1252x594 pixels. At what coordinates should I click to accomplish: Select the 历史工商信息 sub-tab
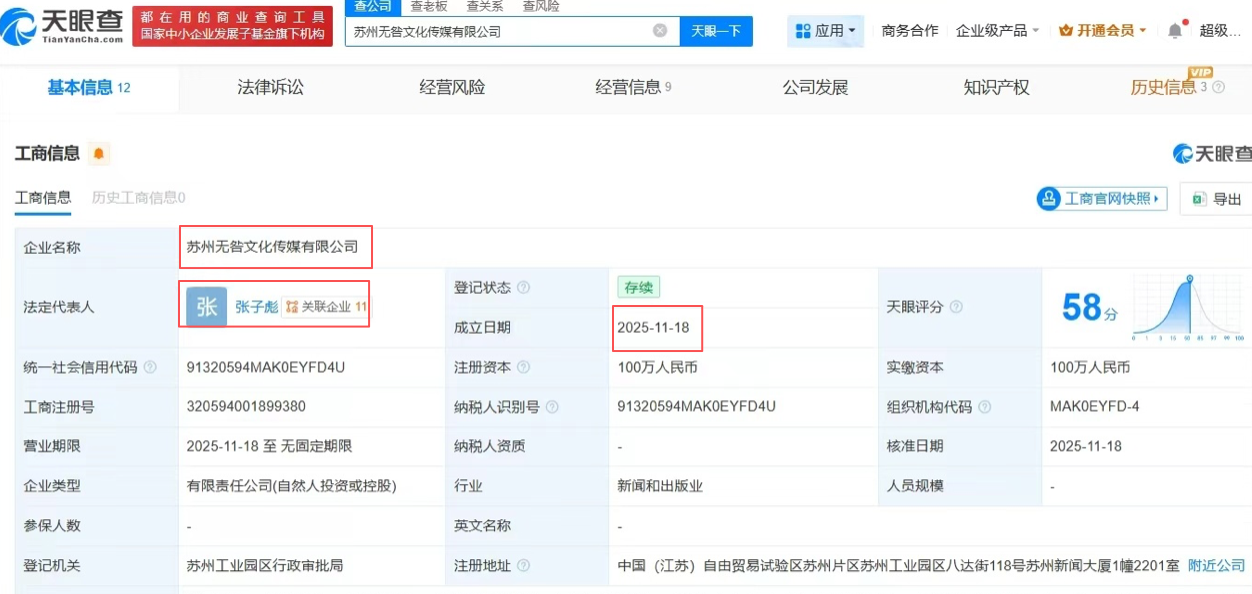(x=139, y=198)
